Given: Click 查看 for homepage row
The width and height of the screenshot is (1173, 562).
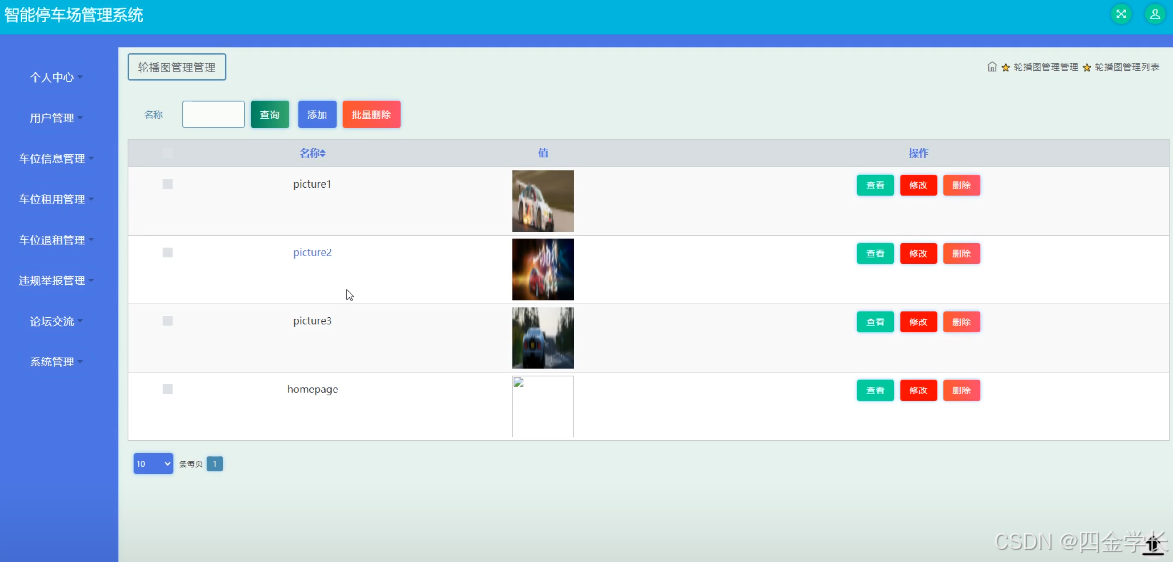Looking at the screenshot, I should tap(875, 391).
